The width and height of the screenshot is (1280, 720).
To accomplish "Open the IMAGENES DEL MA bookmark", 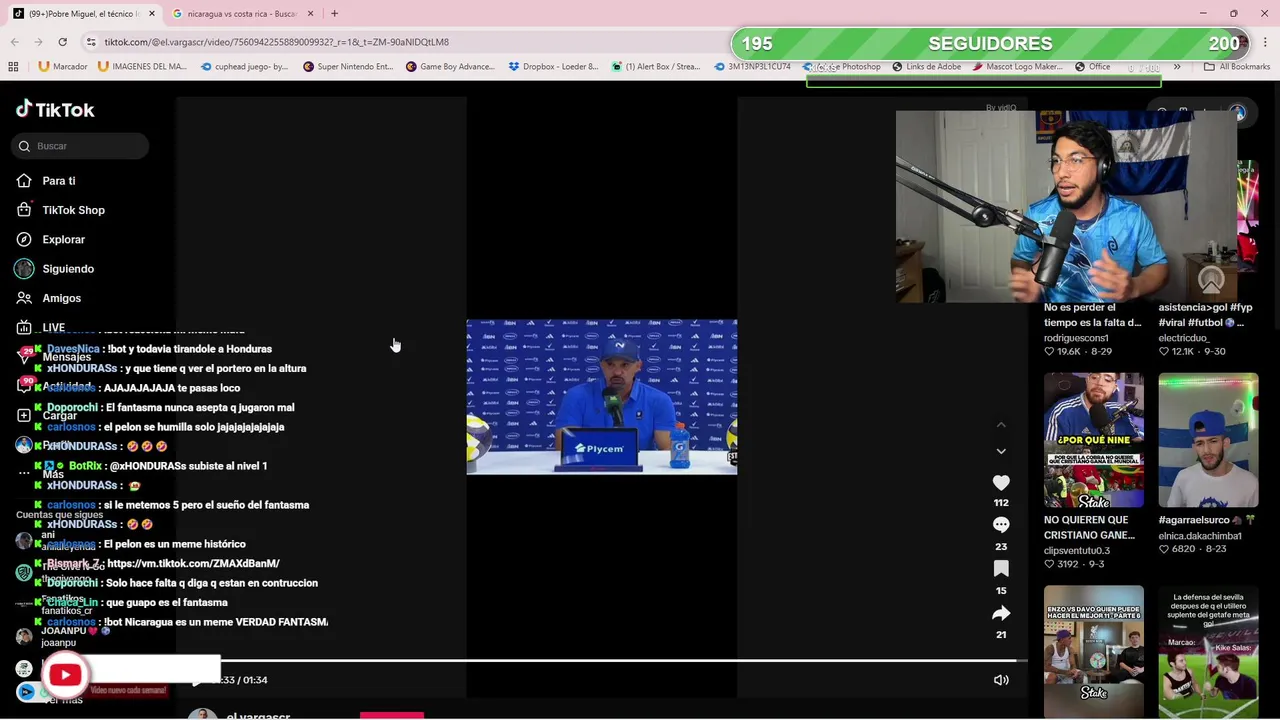I will [x=142, y=67].
